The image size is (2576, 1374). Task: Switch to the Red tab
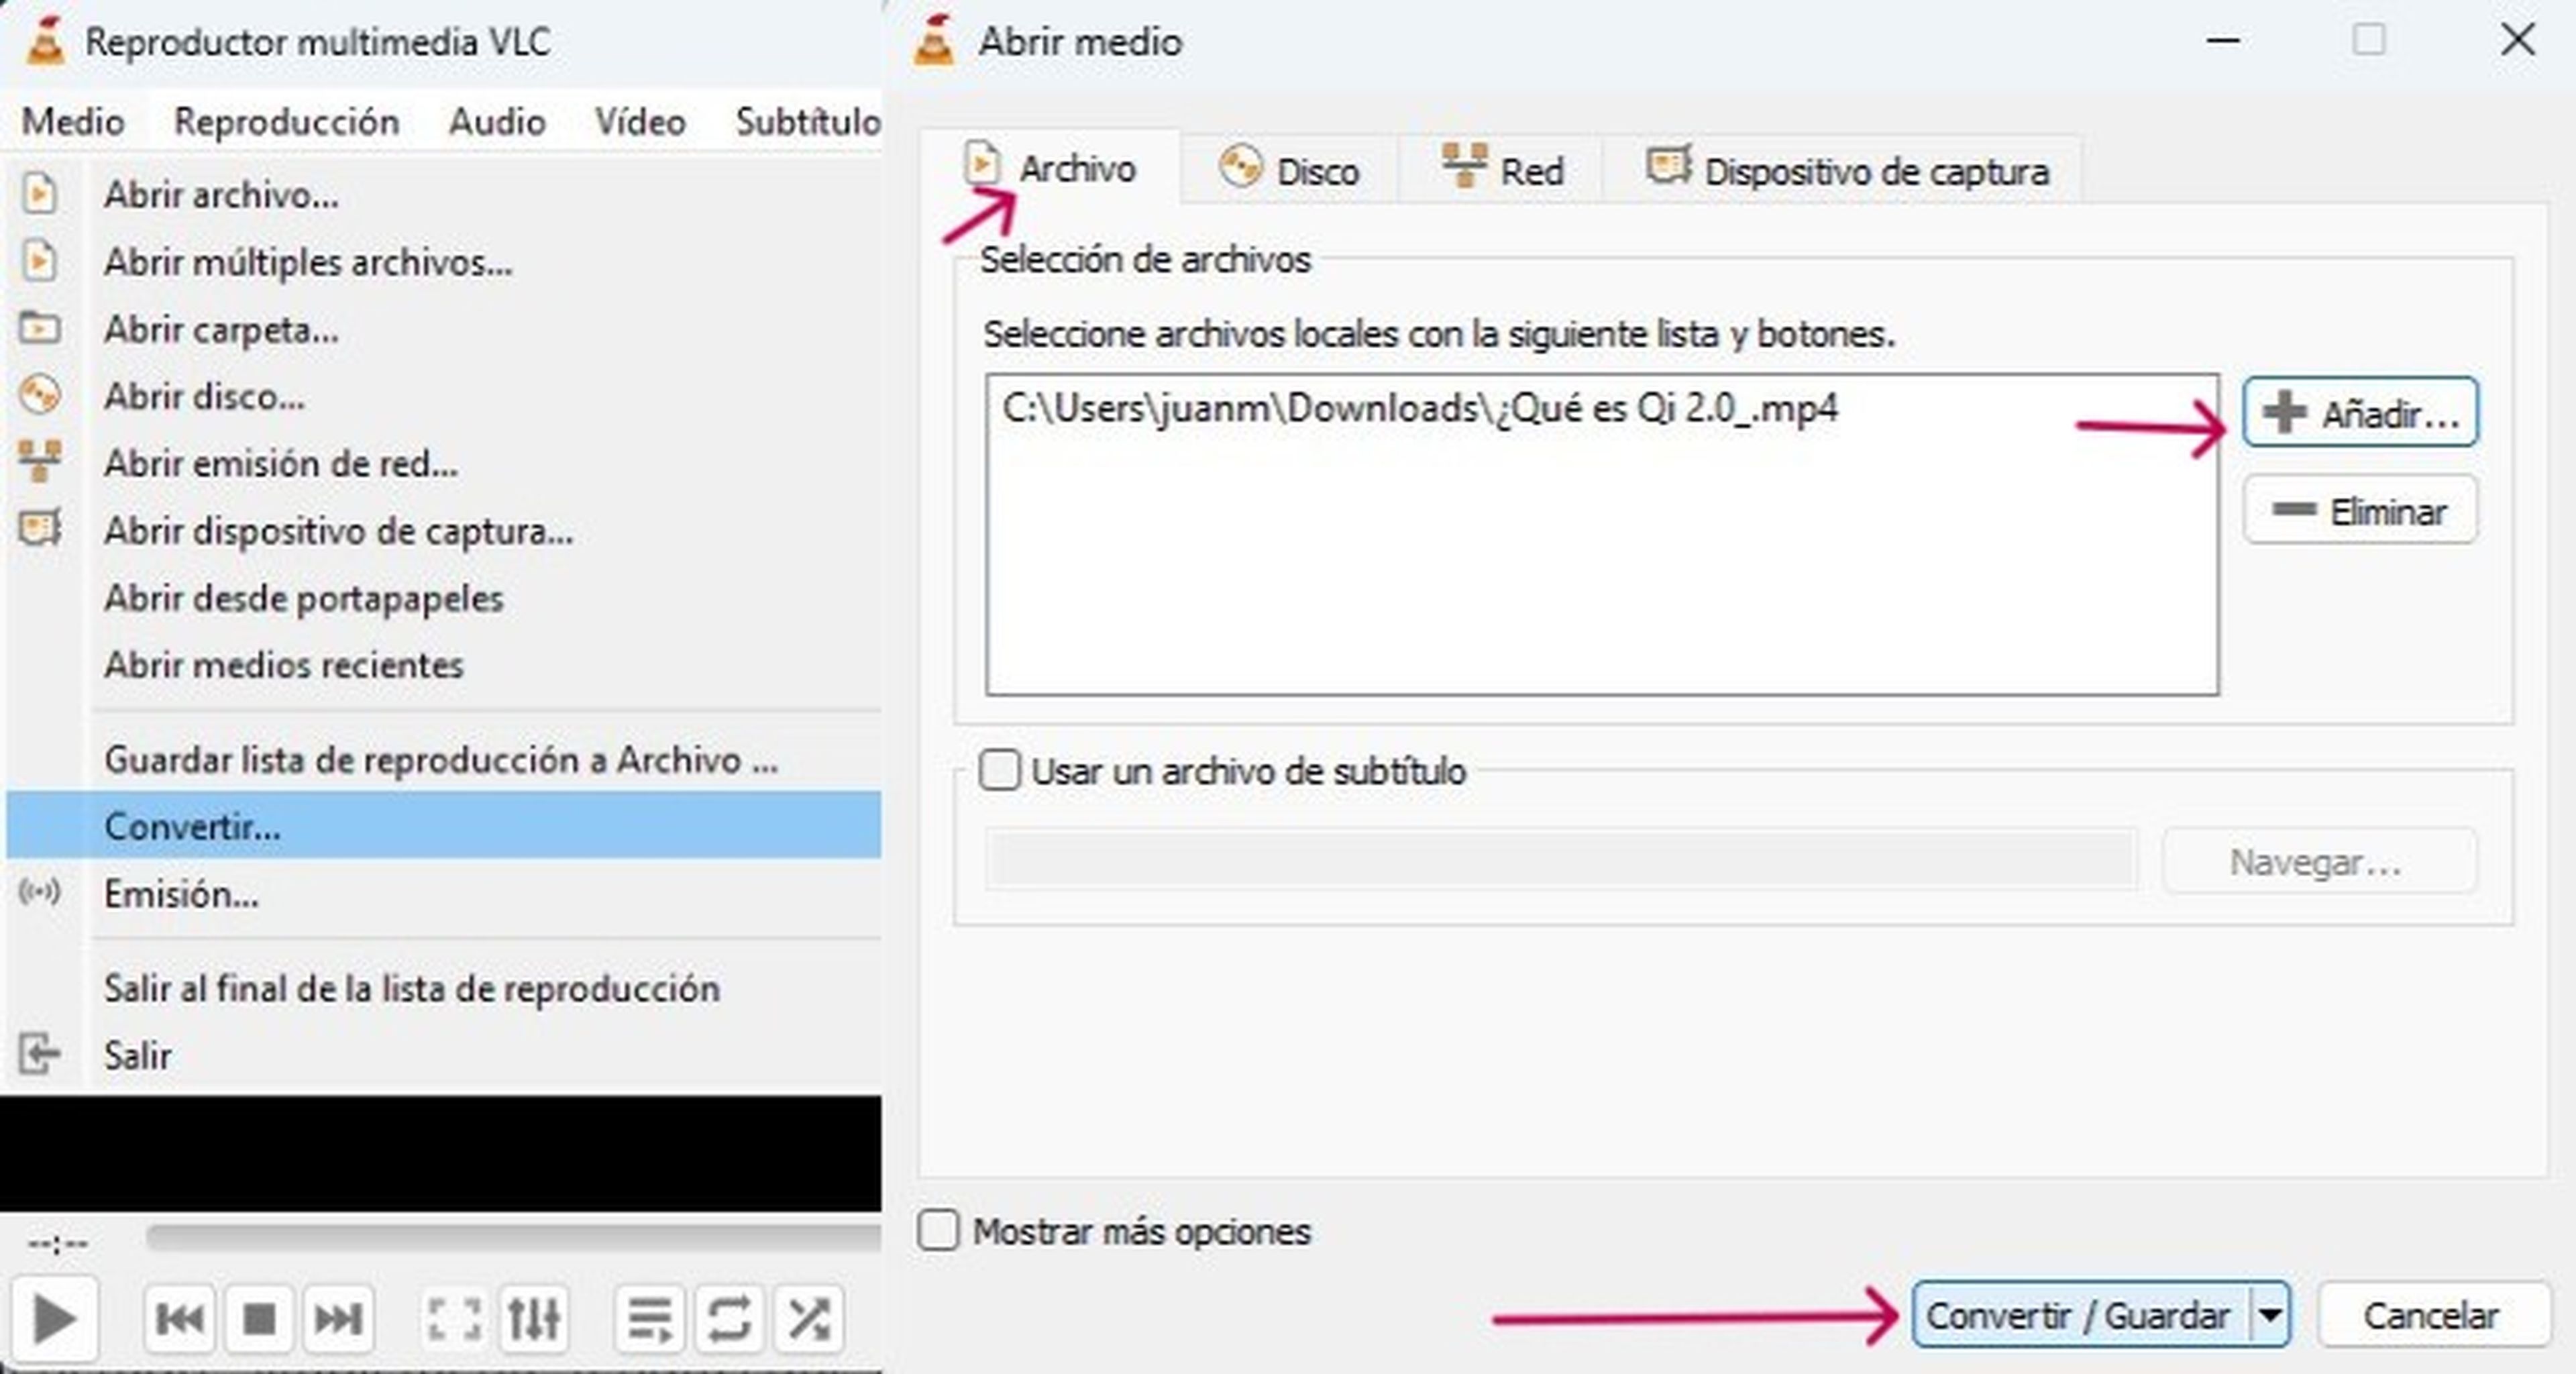pyautogui.click(x=1502, y=170)
